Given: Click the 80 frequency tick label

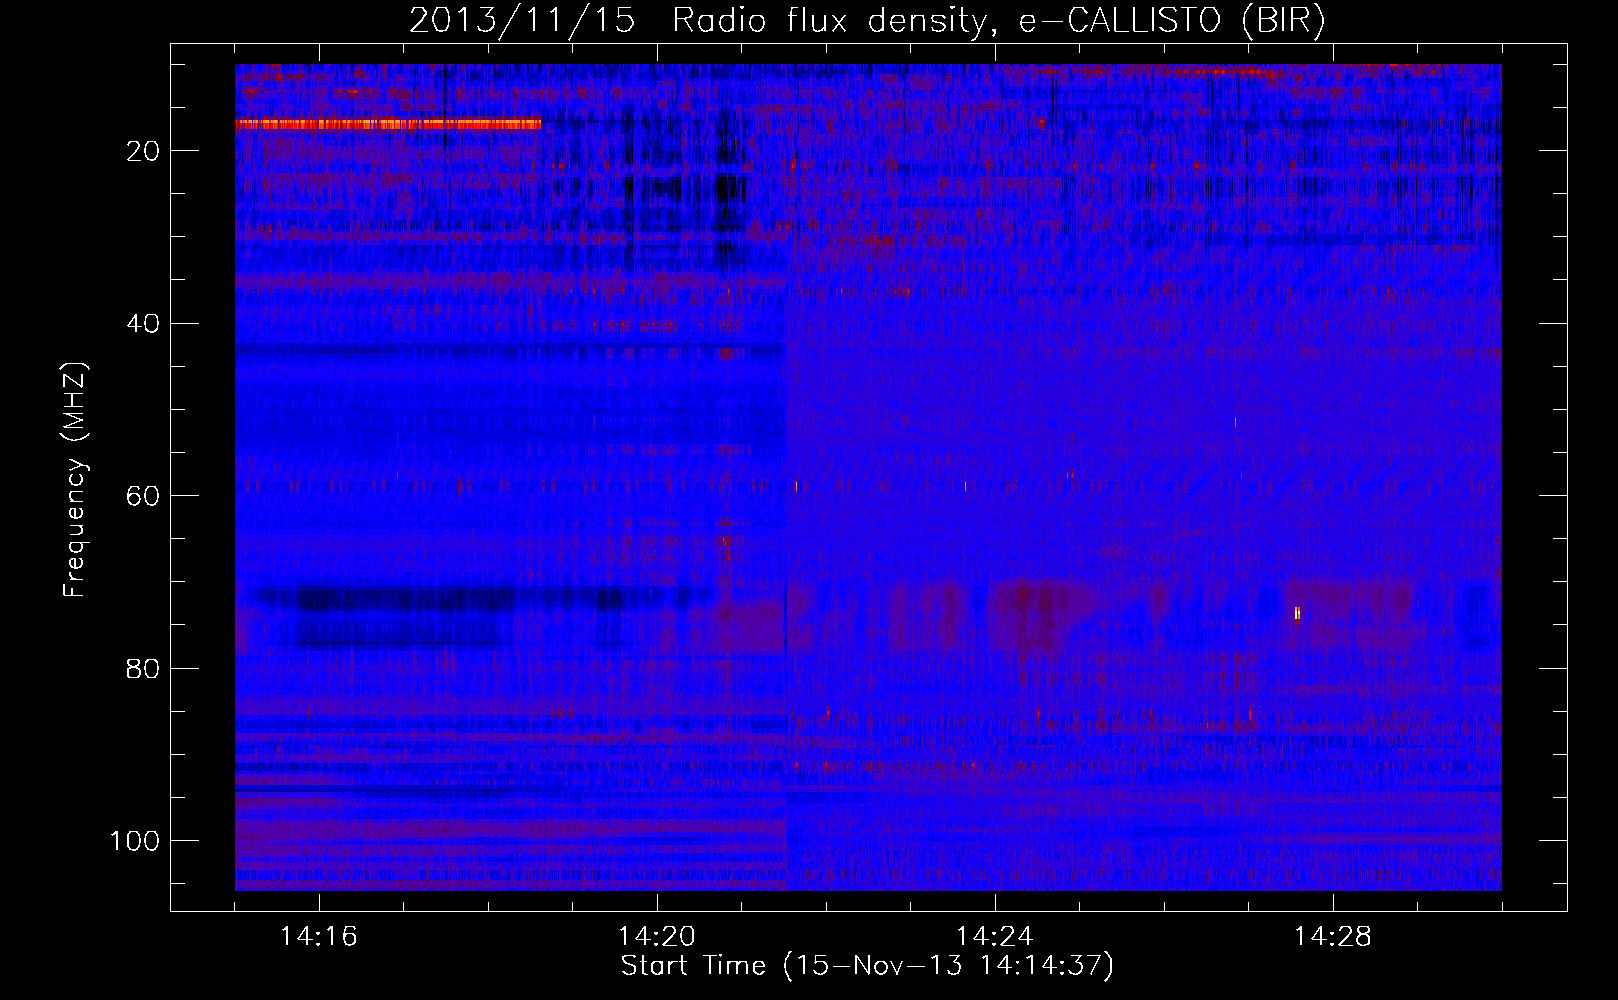Looking at the screenshot, I should click(x=144, y=669).
